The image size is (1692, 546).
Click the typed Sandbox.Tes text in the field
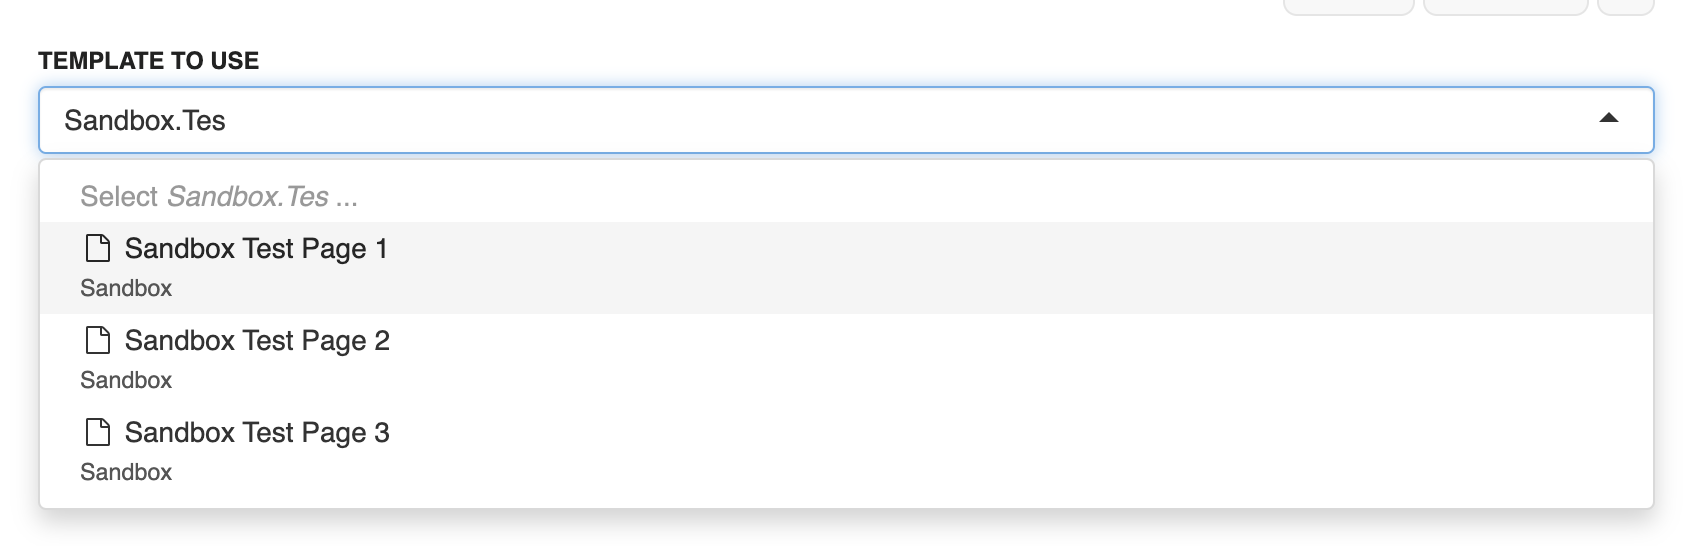point(145,120)
